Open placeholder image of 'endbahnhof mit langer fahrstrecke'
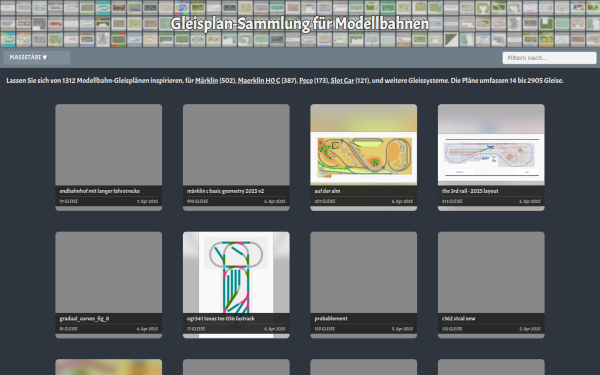600x375 pixels. pos(109,145)
